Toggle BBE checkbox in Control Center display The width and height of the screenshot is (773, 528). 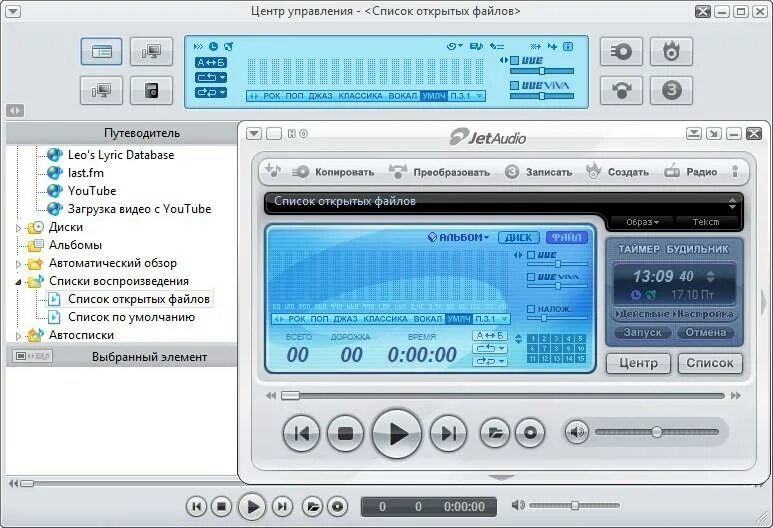point(515,61)
